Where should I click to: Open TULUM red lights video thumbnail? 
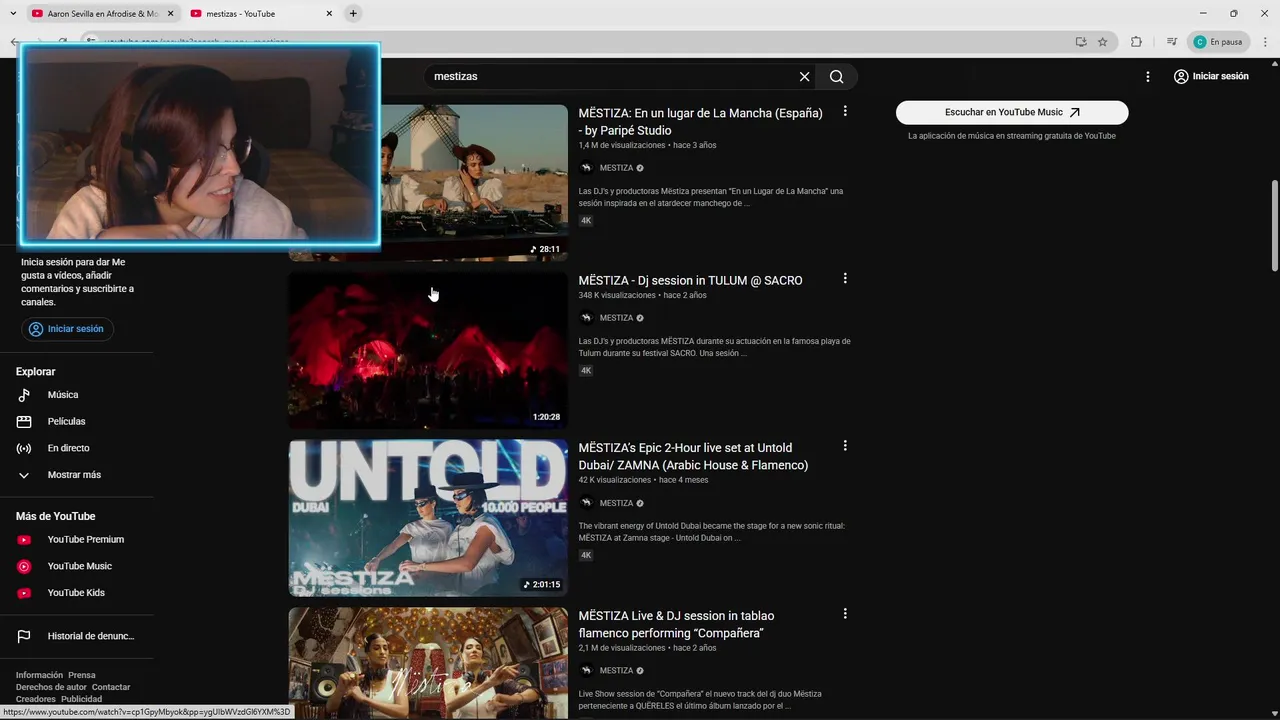click(428, 350)
